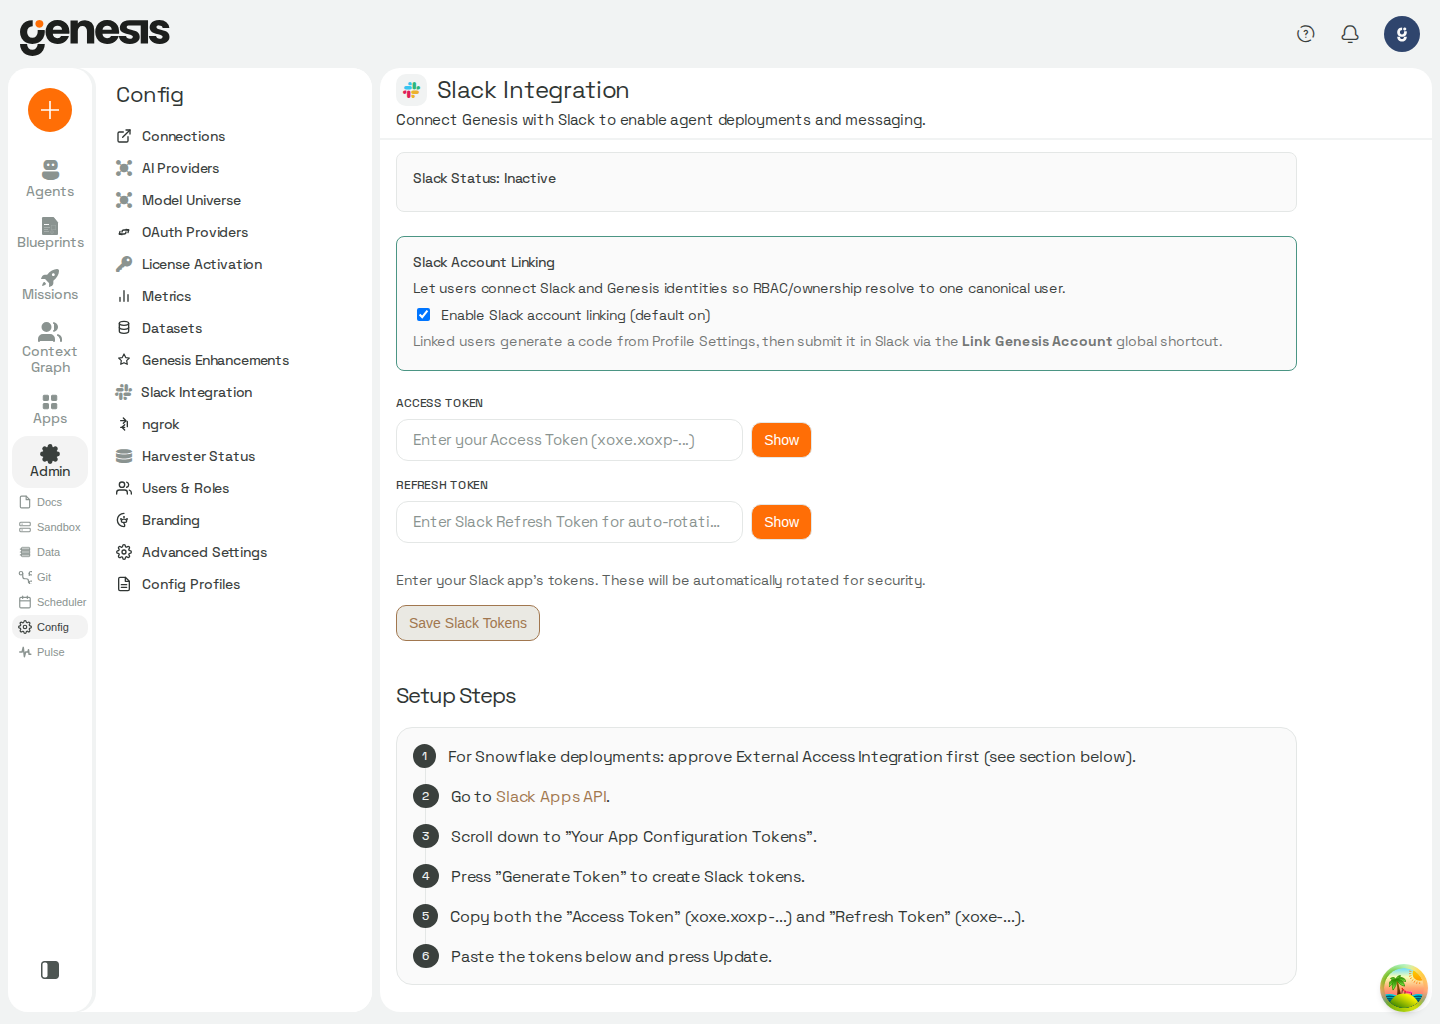1440x1024 pixels.
Task: Select Config in the admin submenu
Action: (x=50, y=627)
